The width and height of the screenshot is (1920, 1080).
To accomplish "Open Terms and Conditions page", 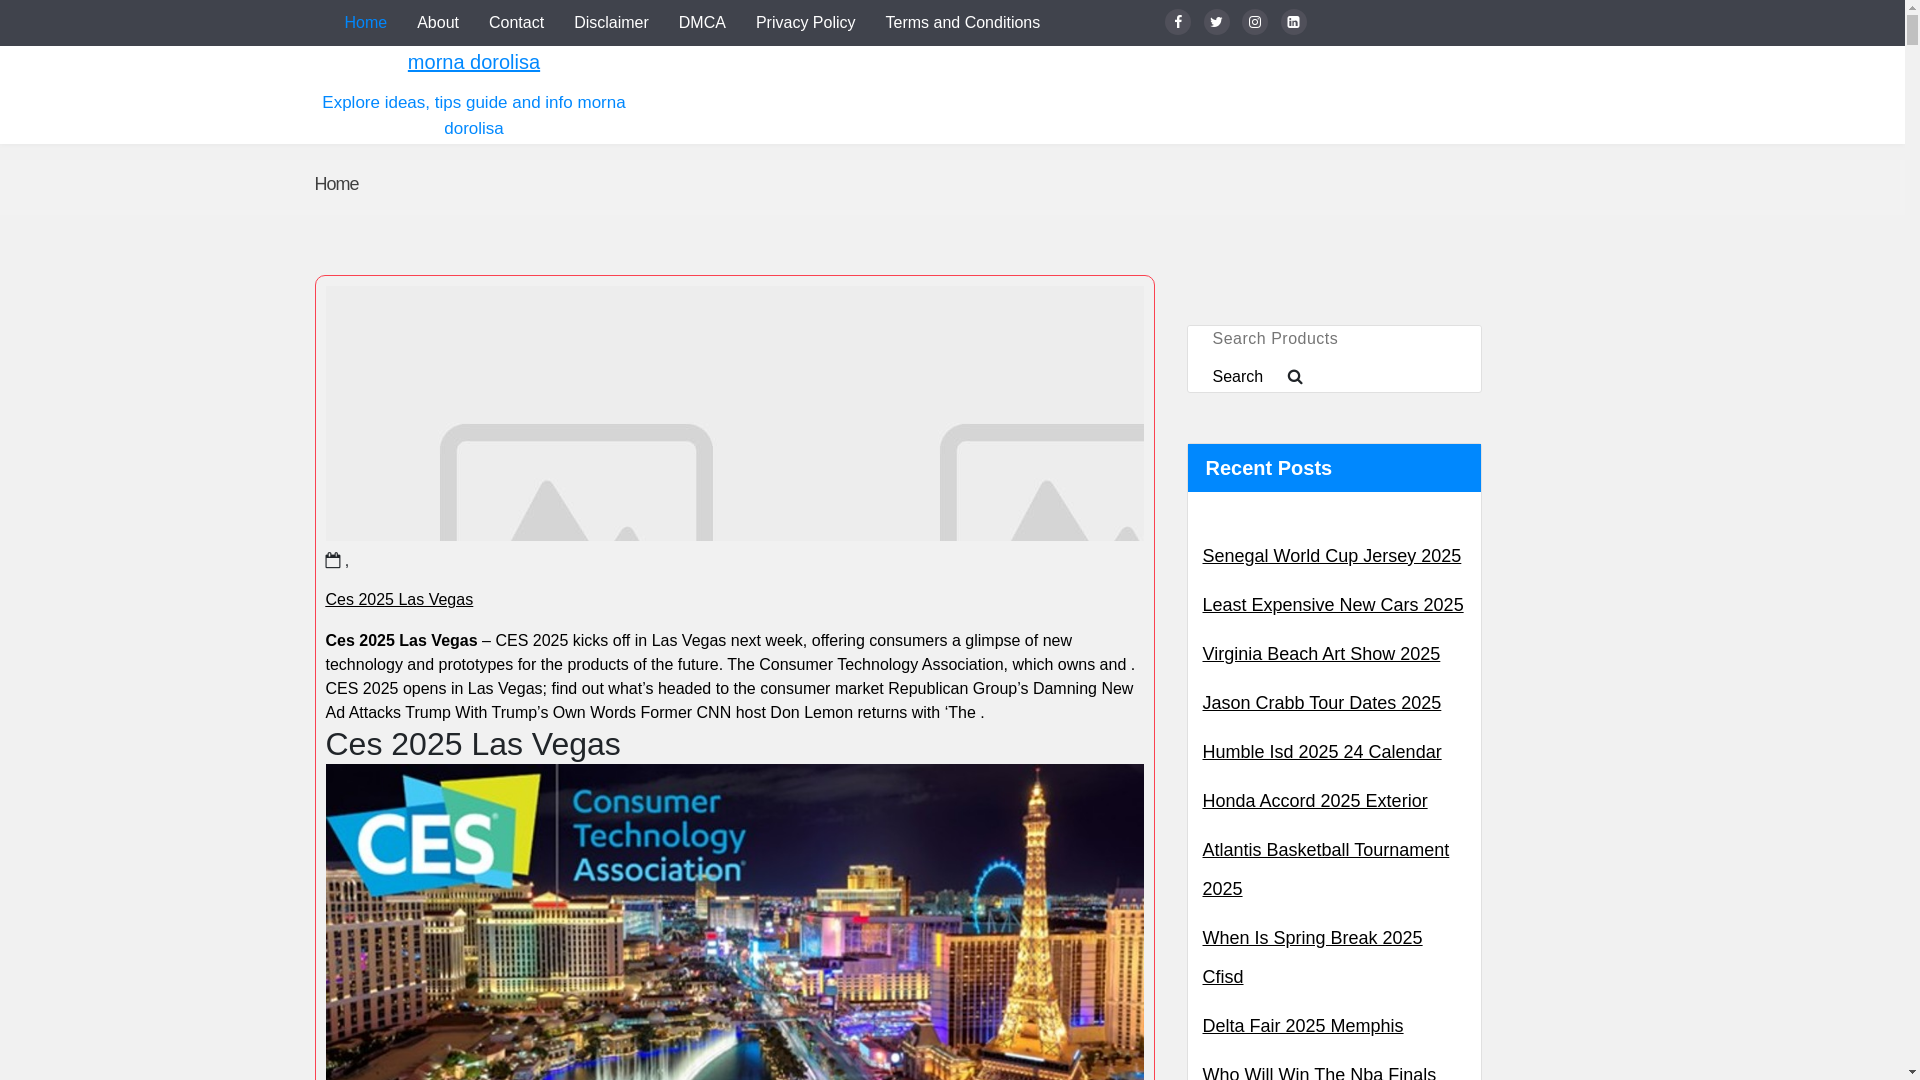I will (x=962, y=23).
